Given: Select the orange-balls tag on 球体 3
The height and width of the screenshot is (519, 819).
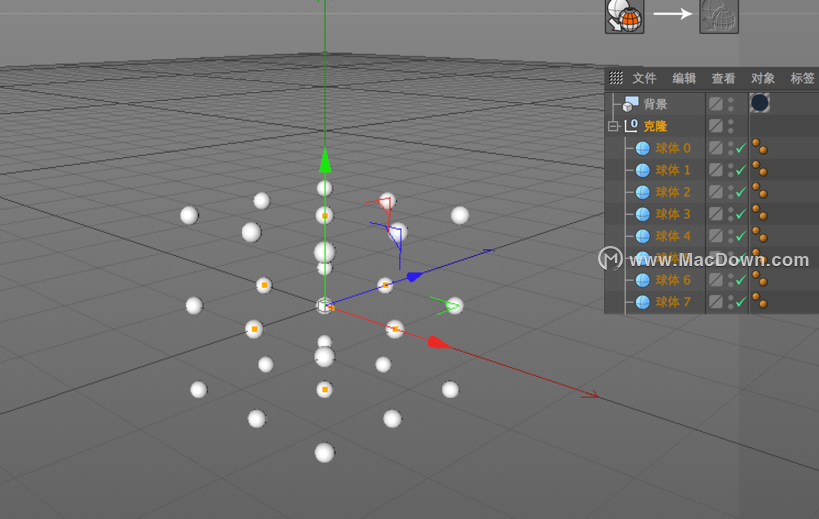Looking at the screenshot, I should (759, 213).
